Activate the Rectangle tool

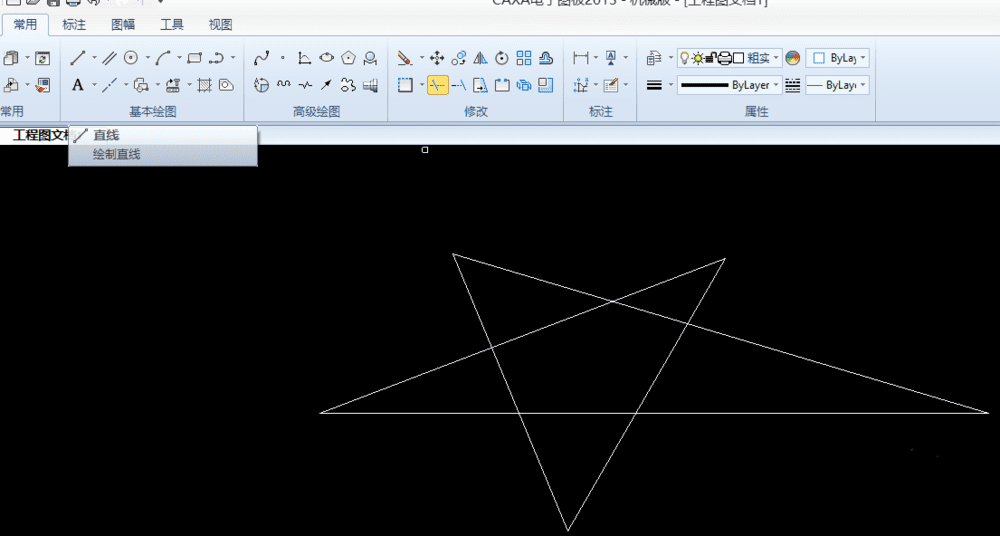(195, 58)
